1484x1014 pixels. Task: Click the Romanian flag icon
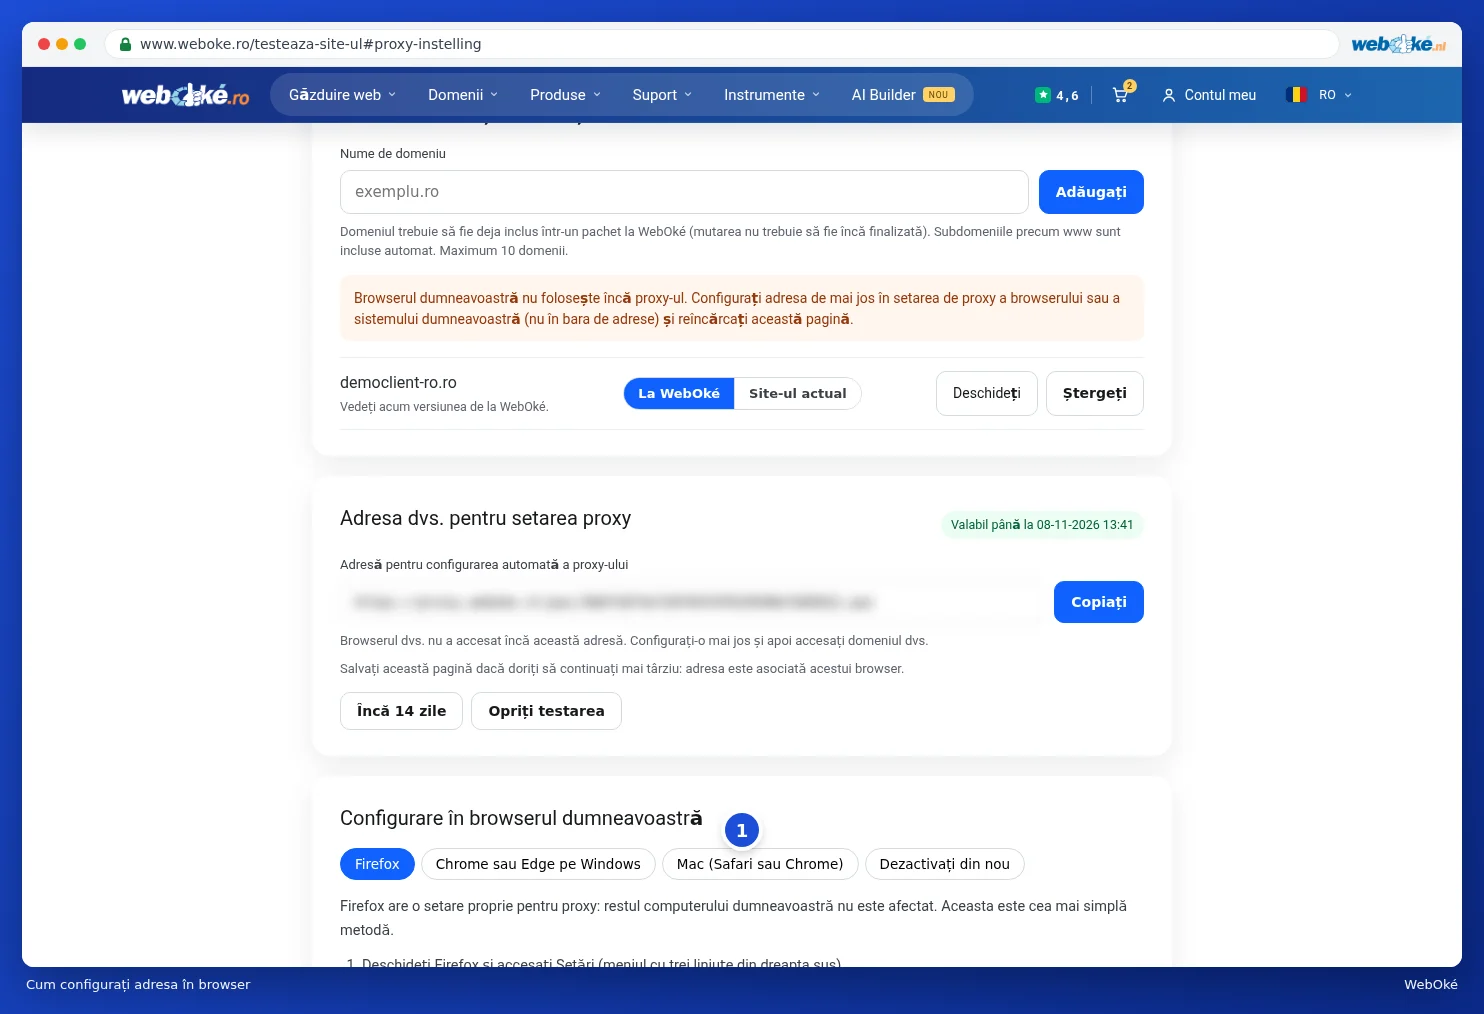point(1297,95)
